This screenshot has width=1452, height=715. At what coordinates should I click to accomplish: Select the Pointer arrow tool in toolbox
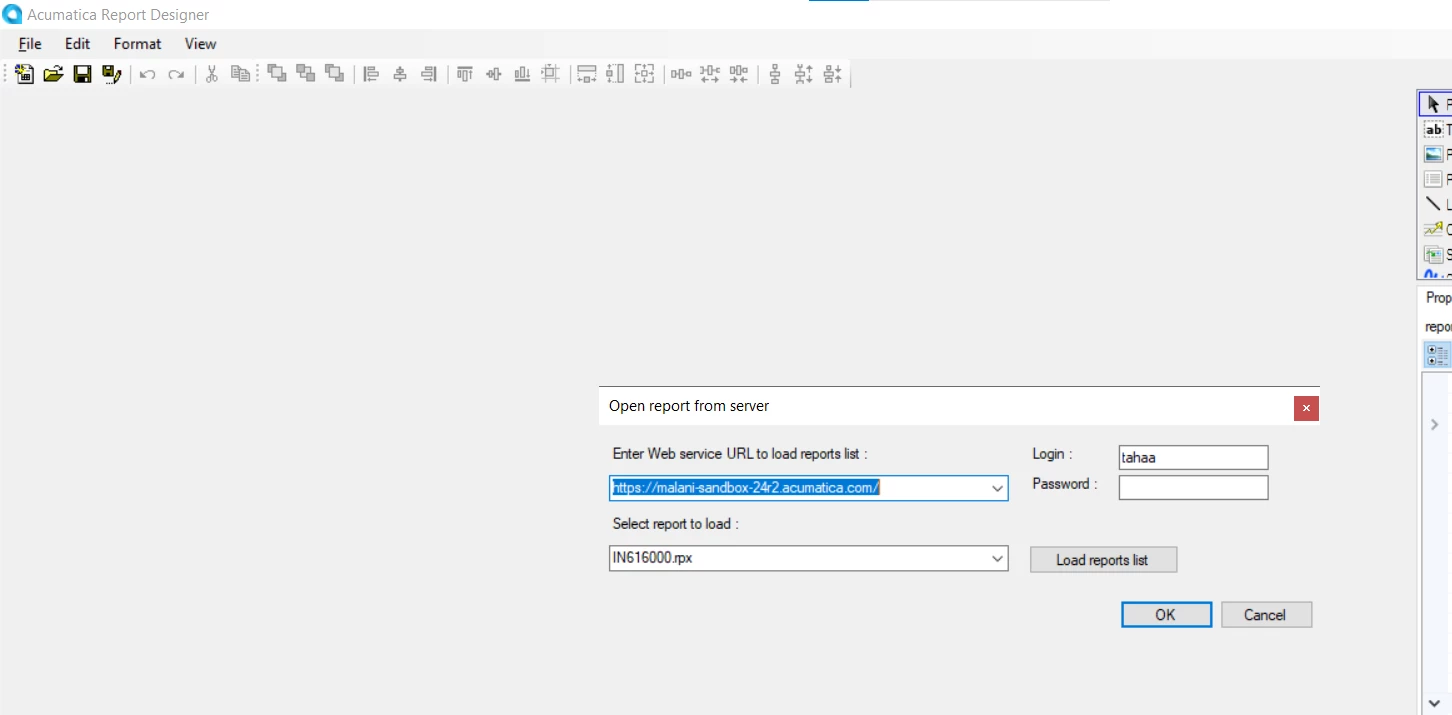click(1435, 104)
